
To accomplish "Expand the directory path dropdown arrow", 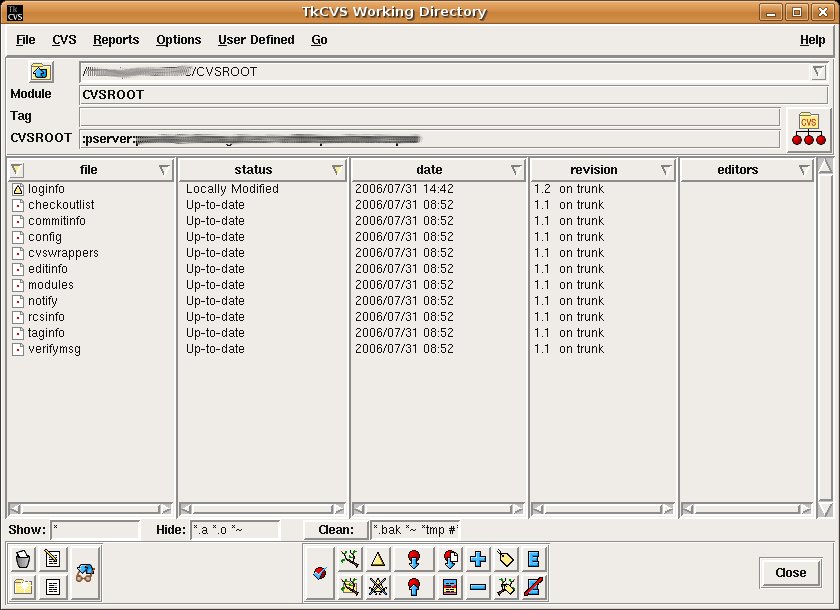I will tap(818, 72).
